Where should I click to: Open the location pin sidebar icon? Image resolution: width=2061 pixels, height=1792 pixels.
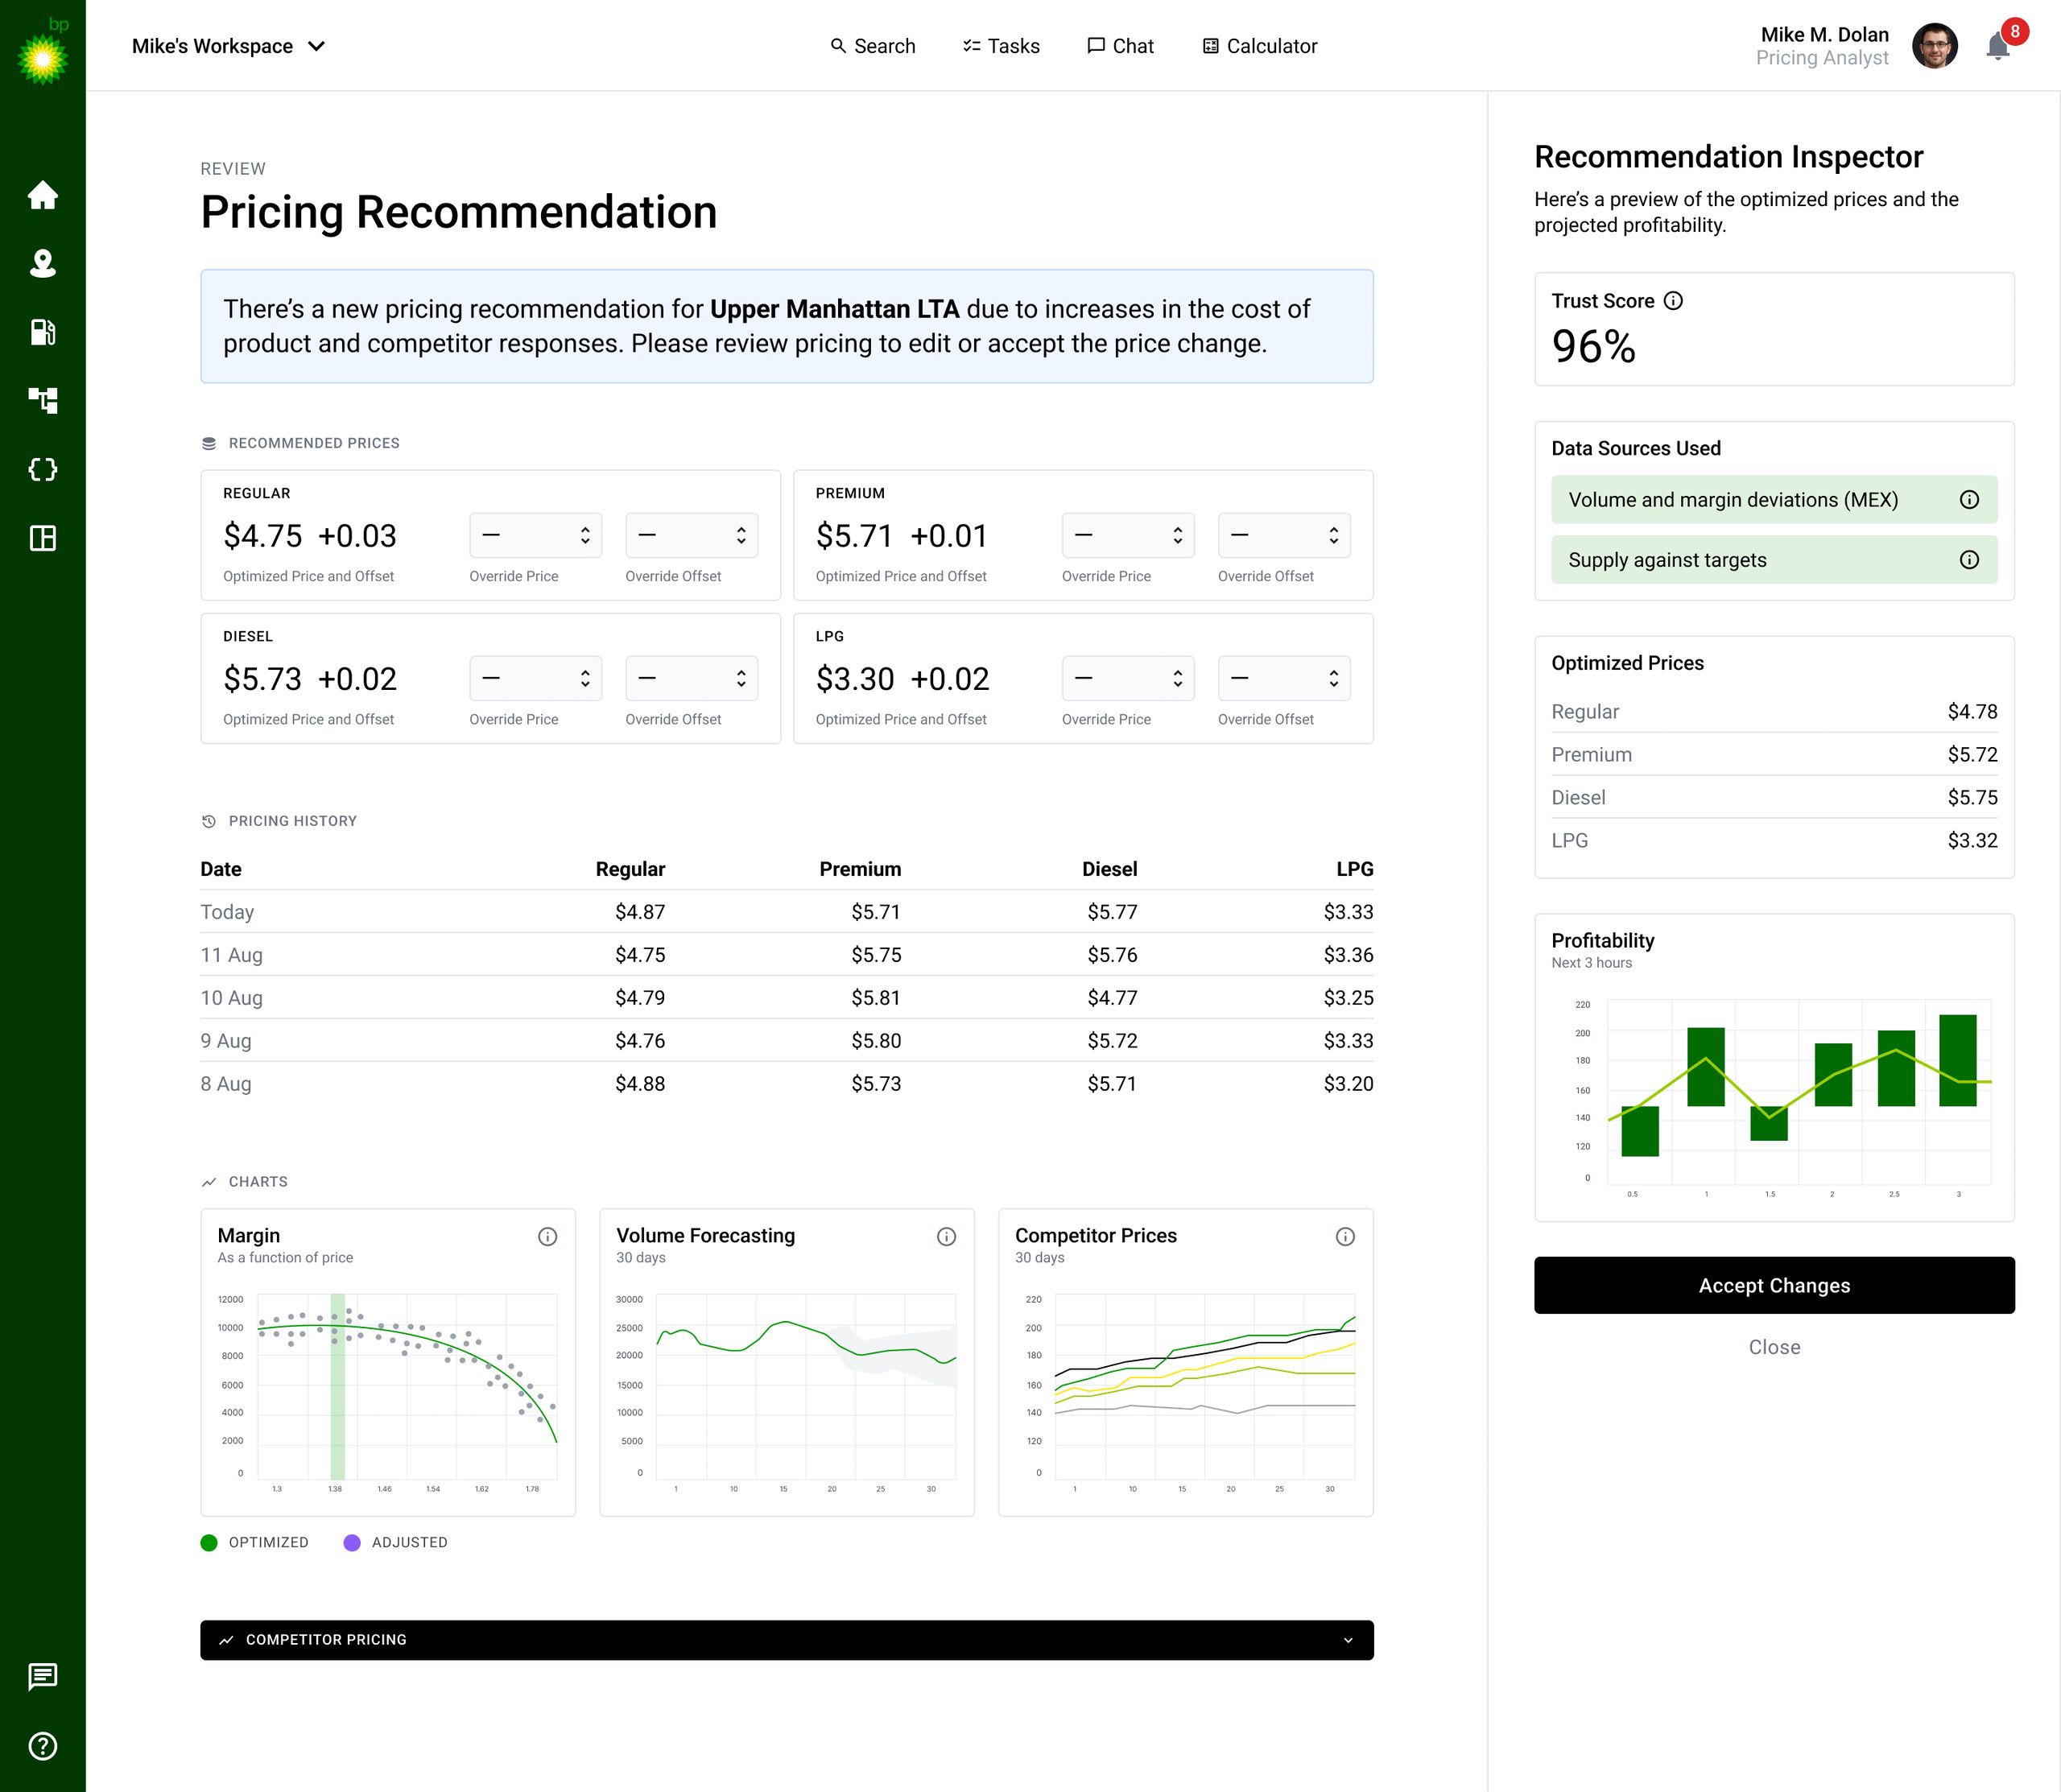43,263
